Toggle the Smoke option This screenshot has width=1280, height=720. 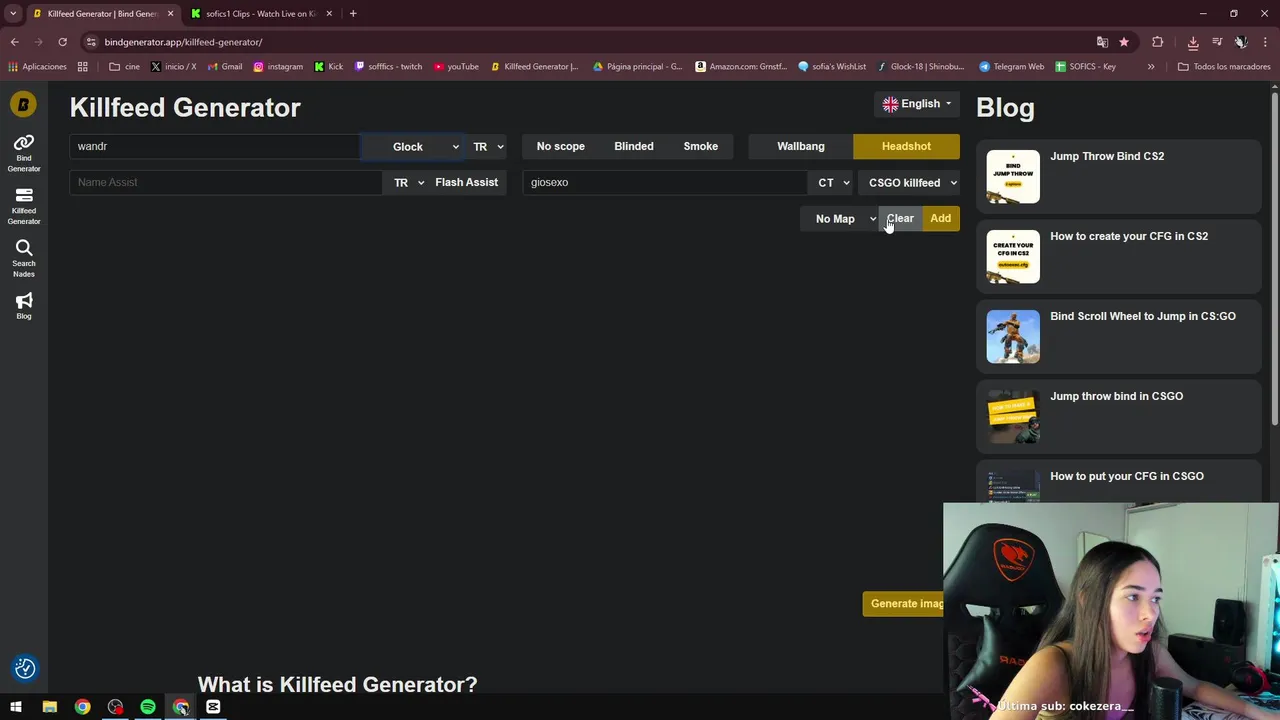pos(701,146)
